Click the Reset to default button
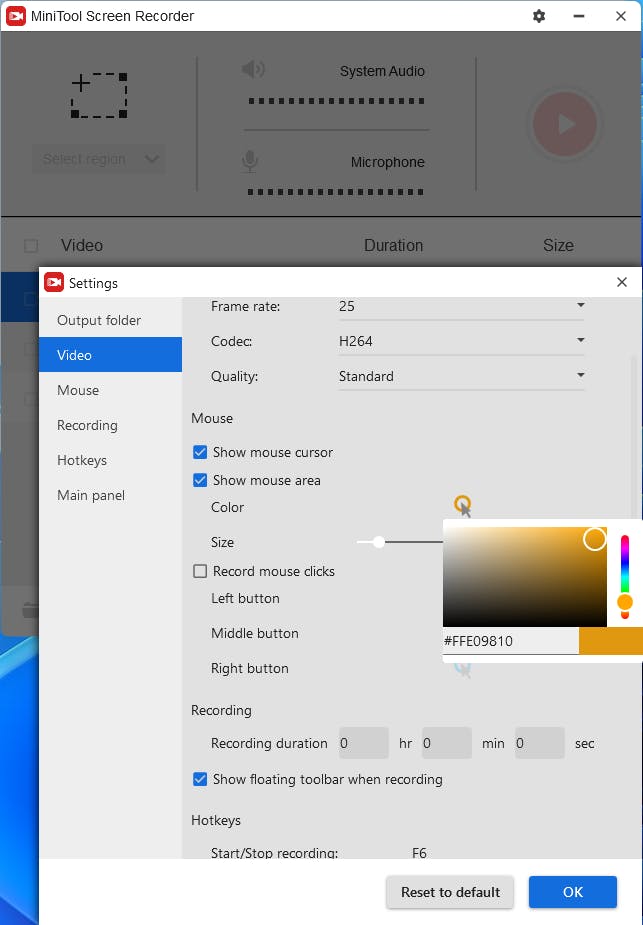643x925 pixels. click(450, 892)
